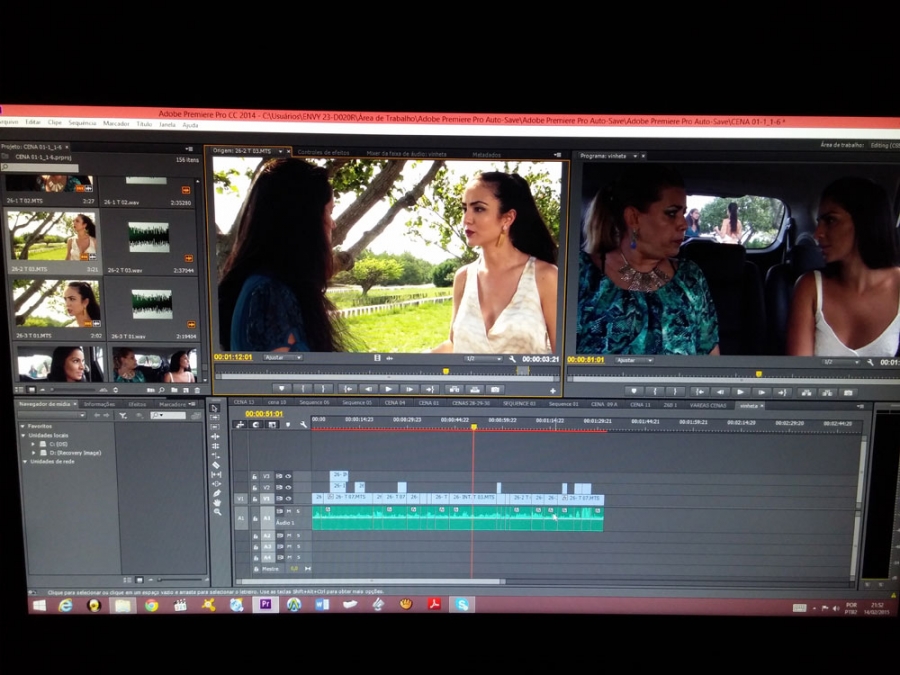Toggle lock on V2 track
900x675 pixels.
tap(255, 488)
